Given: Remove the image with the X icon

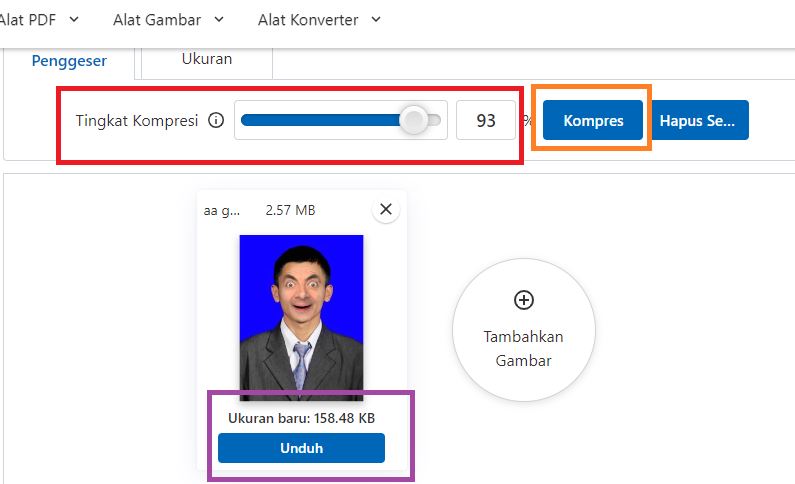Looking at the screenshot, I should [x=386, y=209].
